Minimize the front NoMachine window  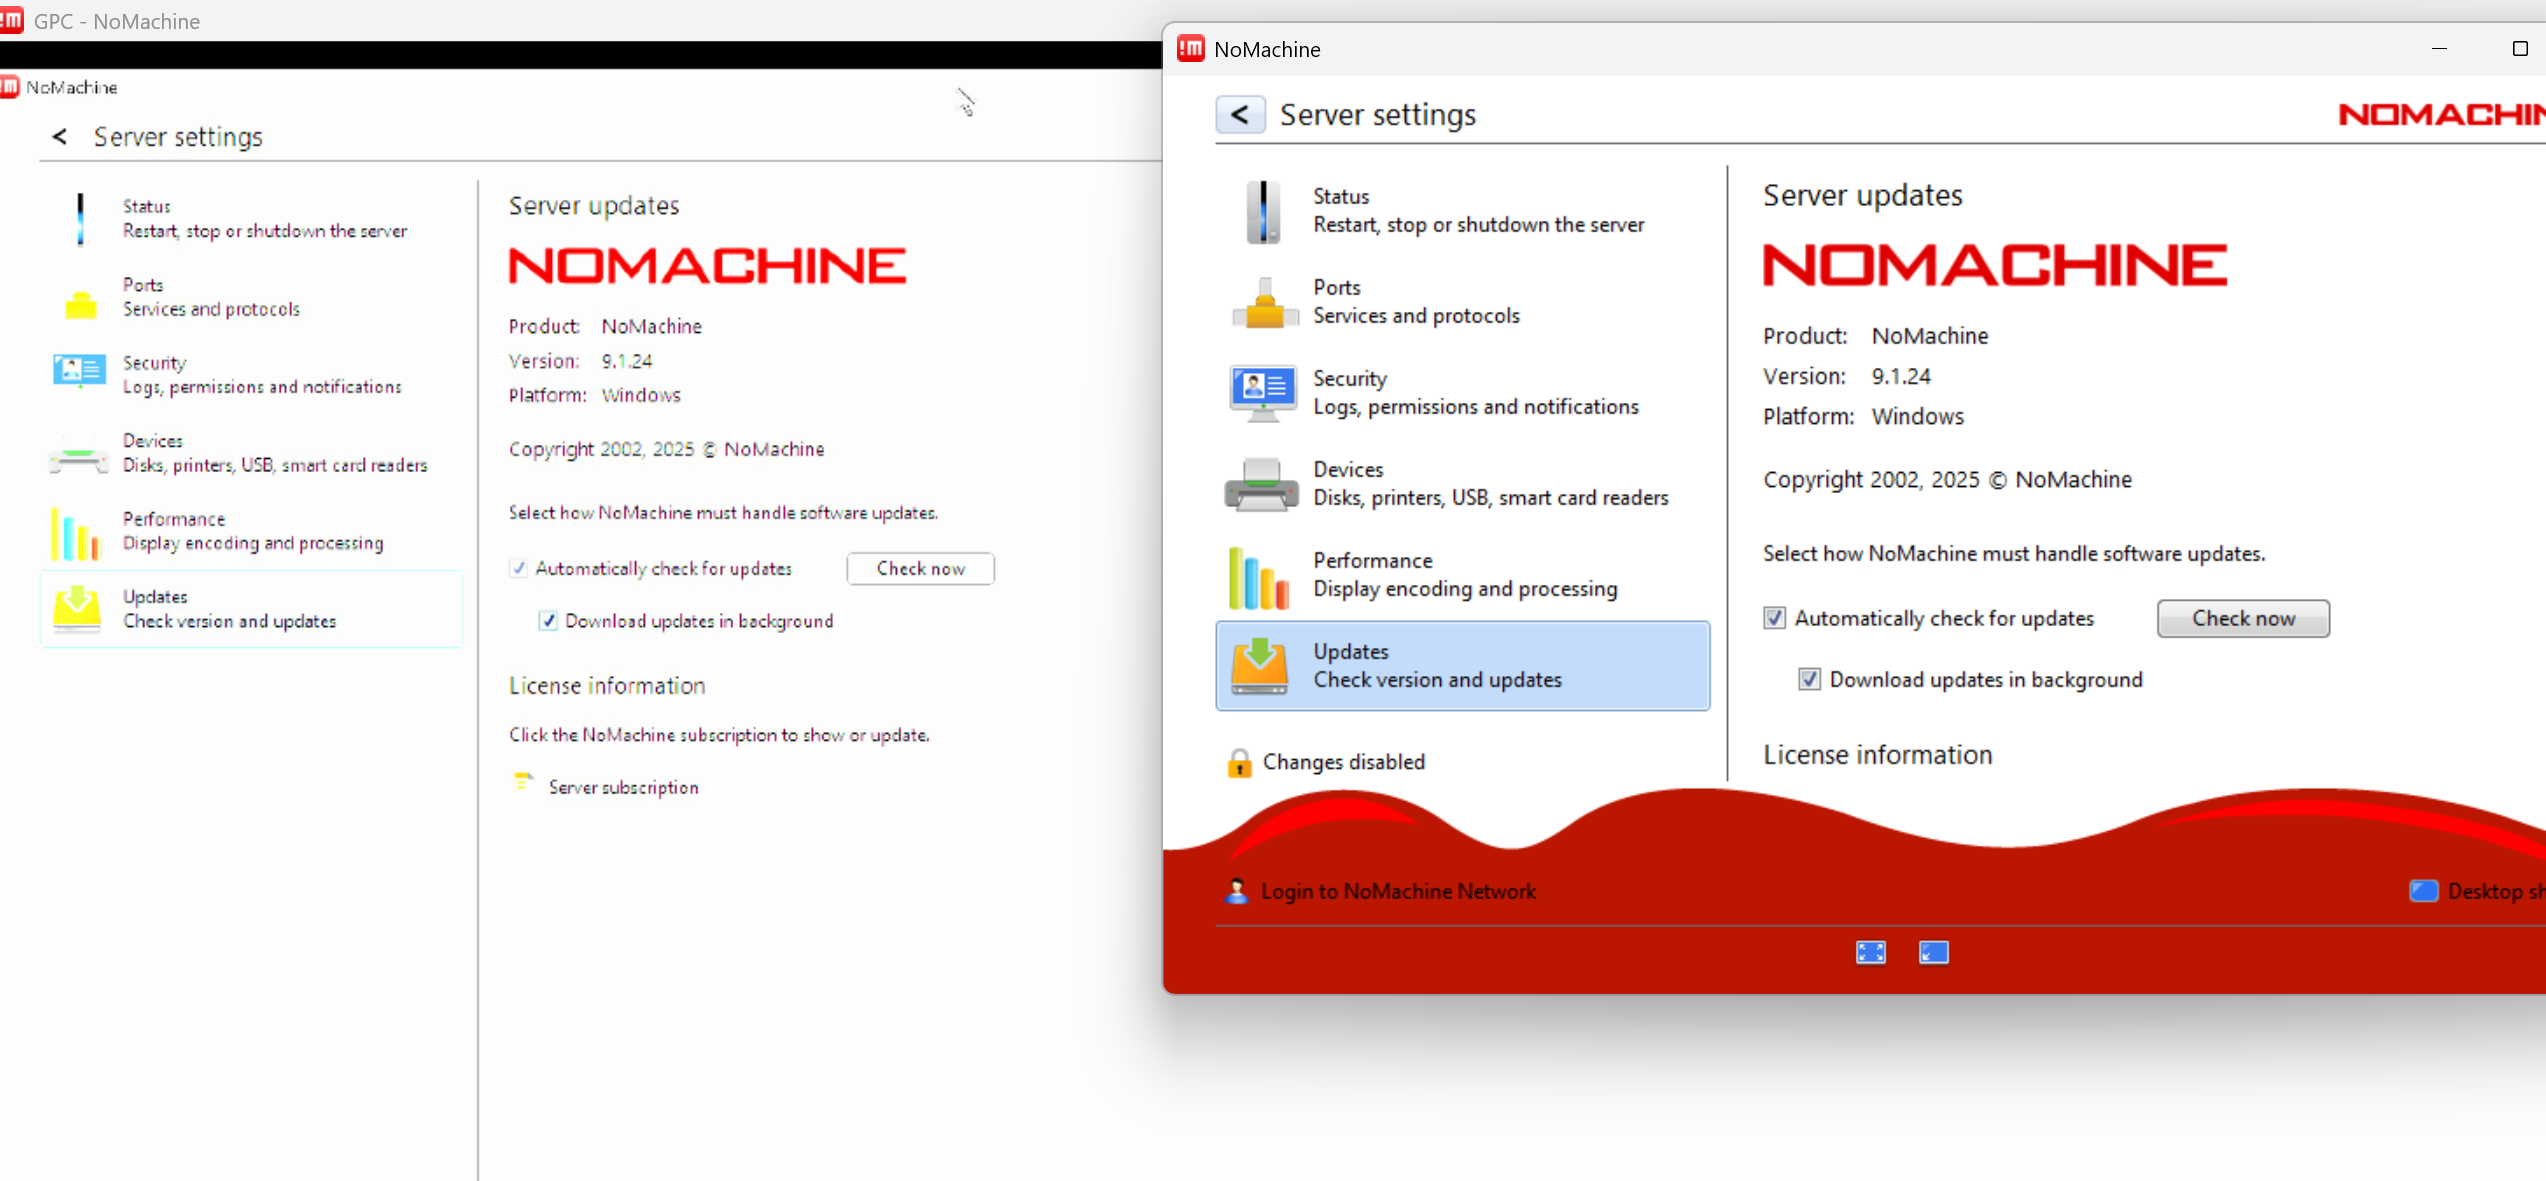pyautogui.click(x=2439, y=49)
